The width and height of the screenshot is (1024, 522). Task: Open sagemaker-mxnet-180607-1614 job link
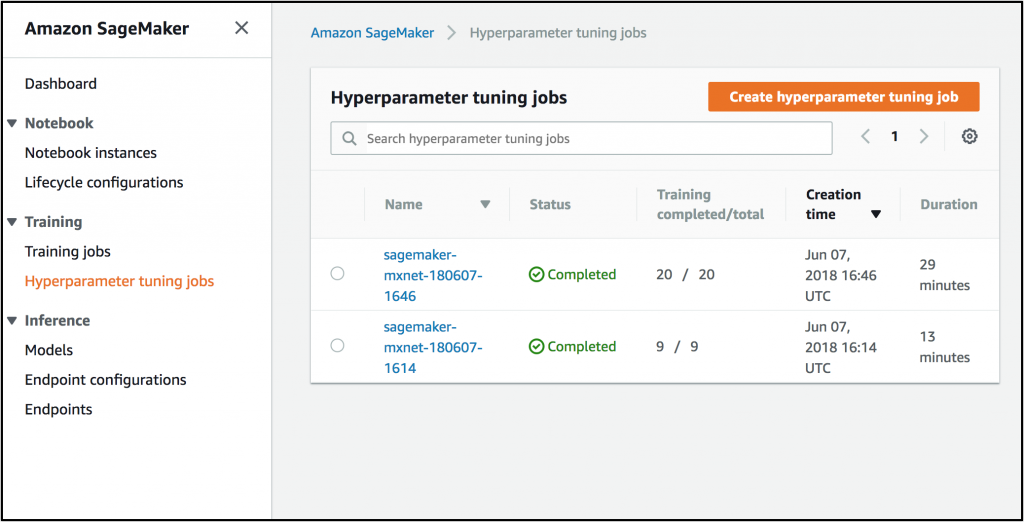click(432, 348)
